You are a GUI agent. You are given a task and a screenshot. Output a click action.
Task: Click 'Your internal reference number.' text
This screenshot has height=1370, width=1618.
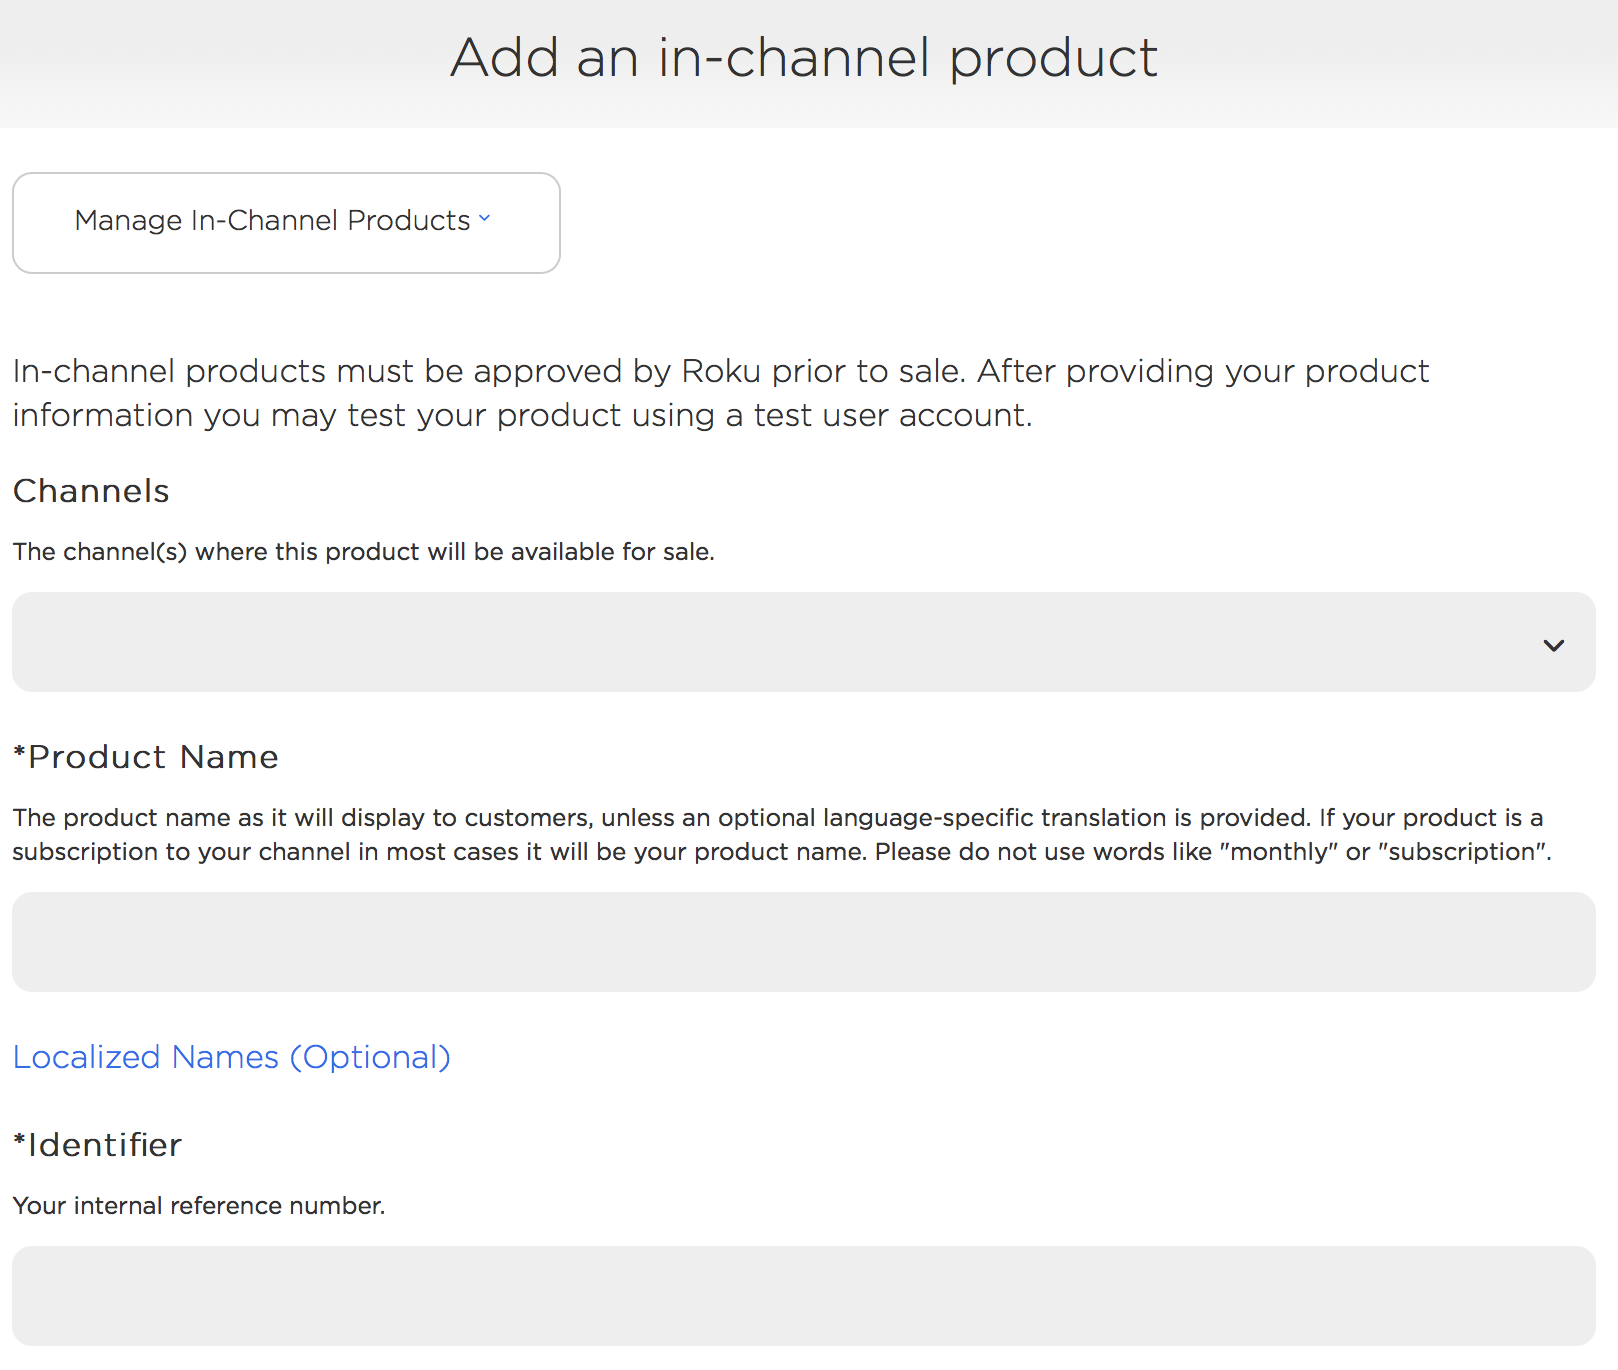[x=199, y=1206]
